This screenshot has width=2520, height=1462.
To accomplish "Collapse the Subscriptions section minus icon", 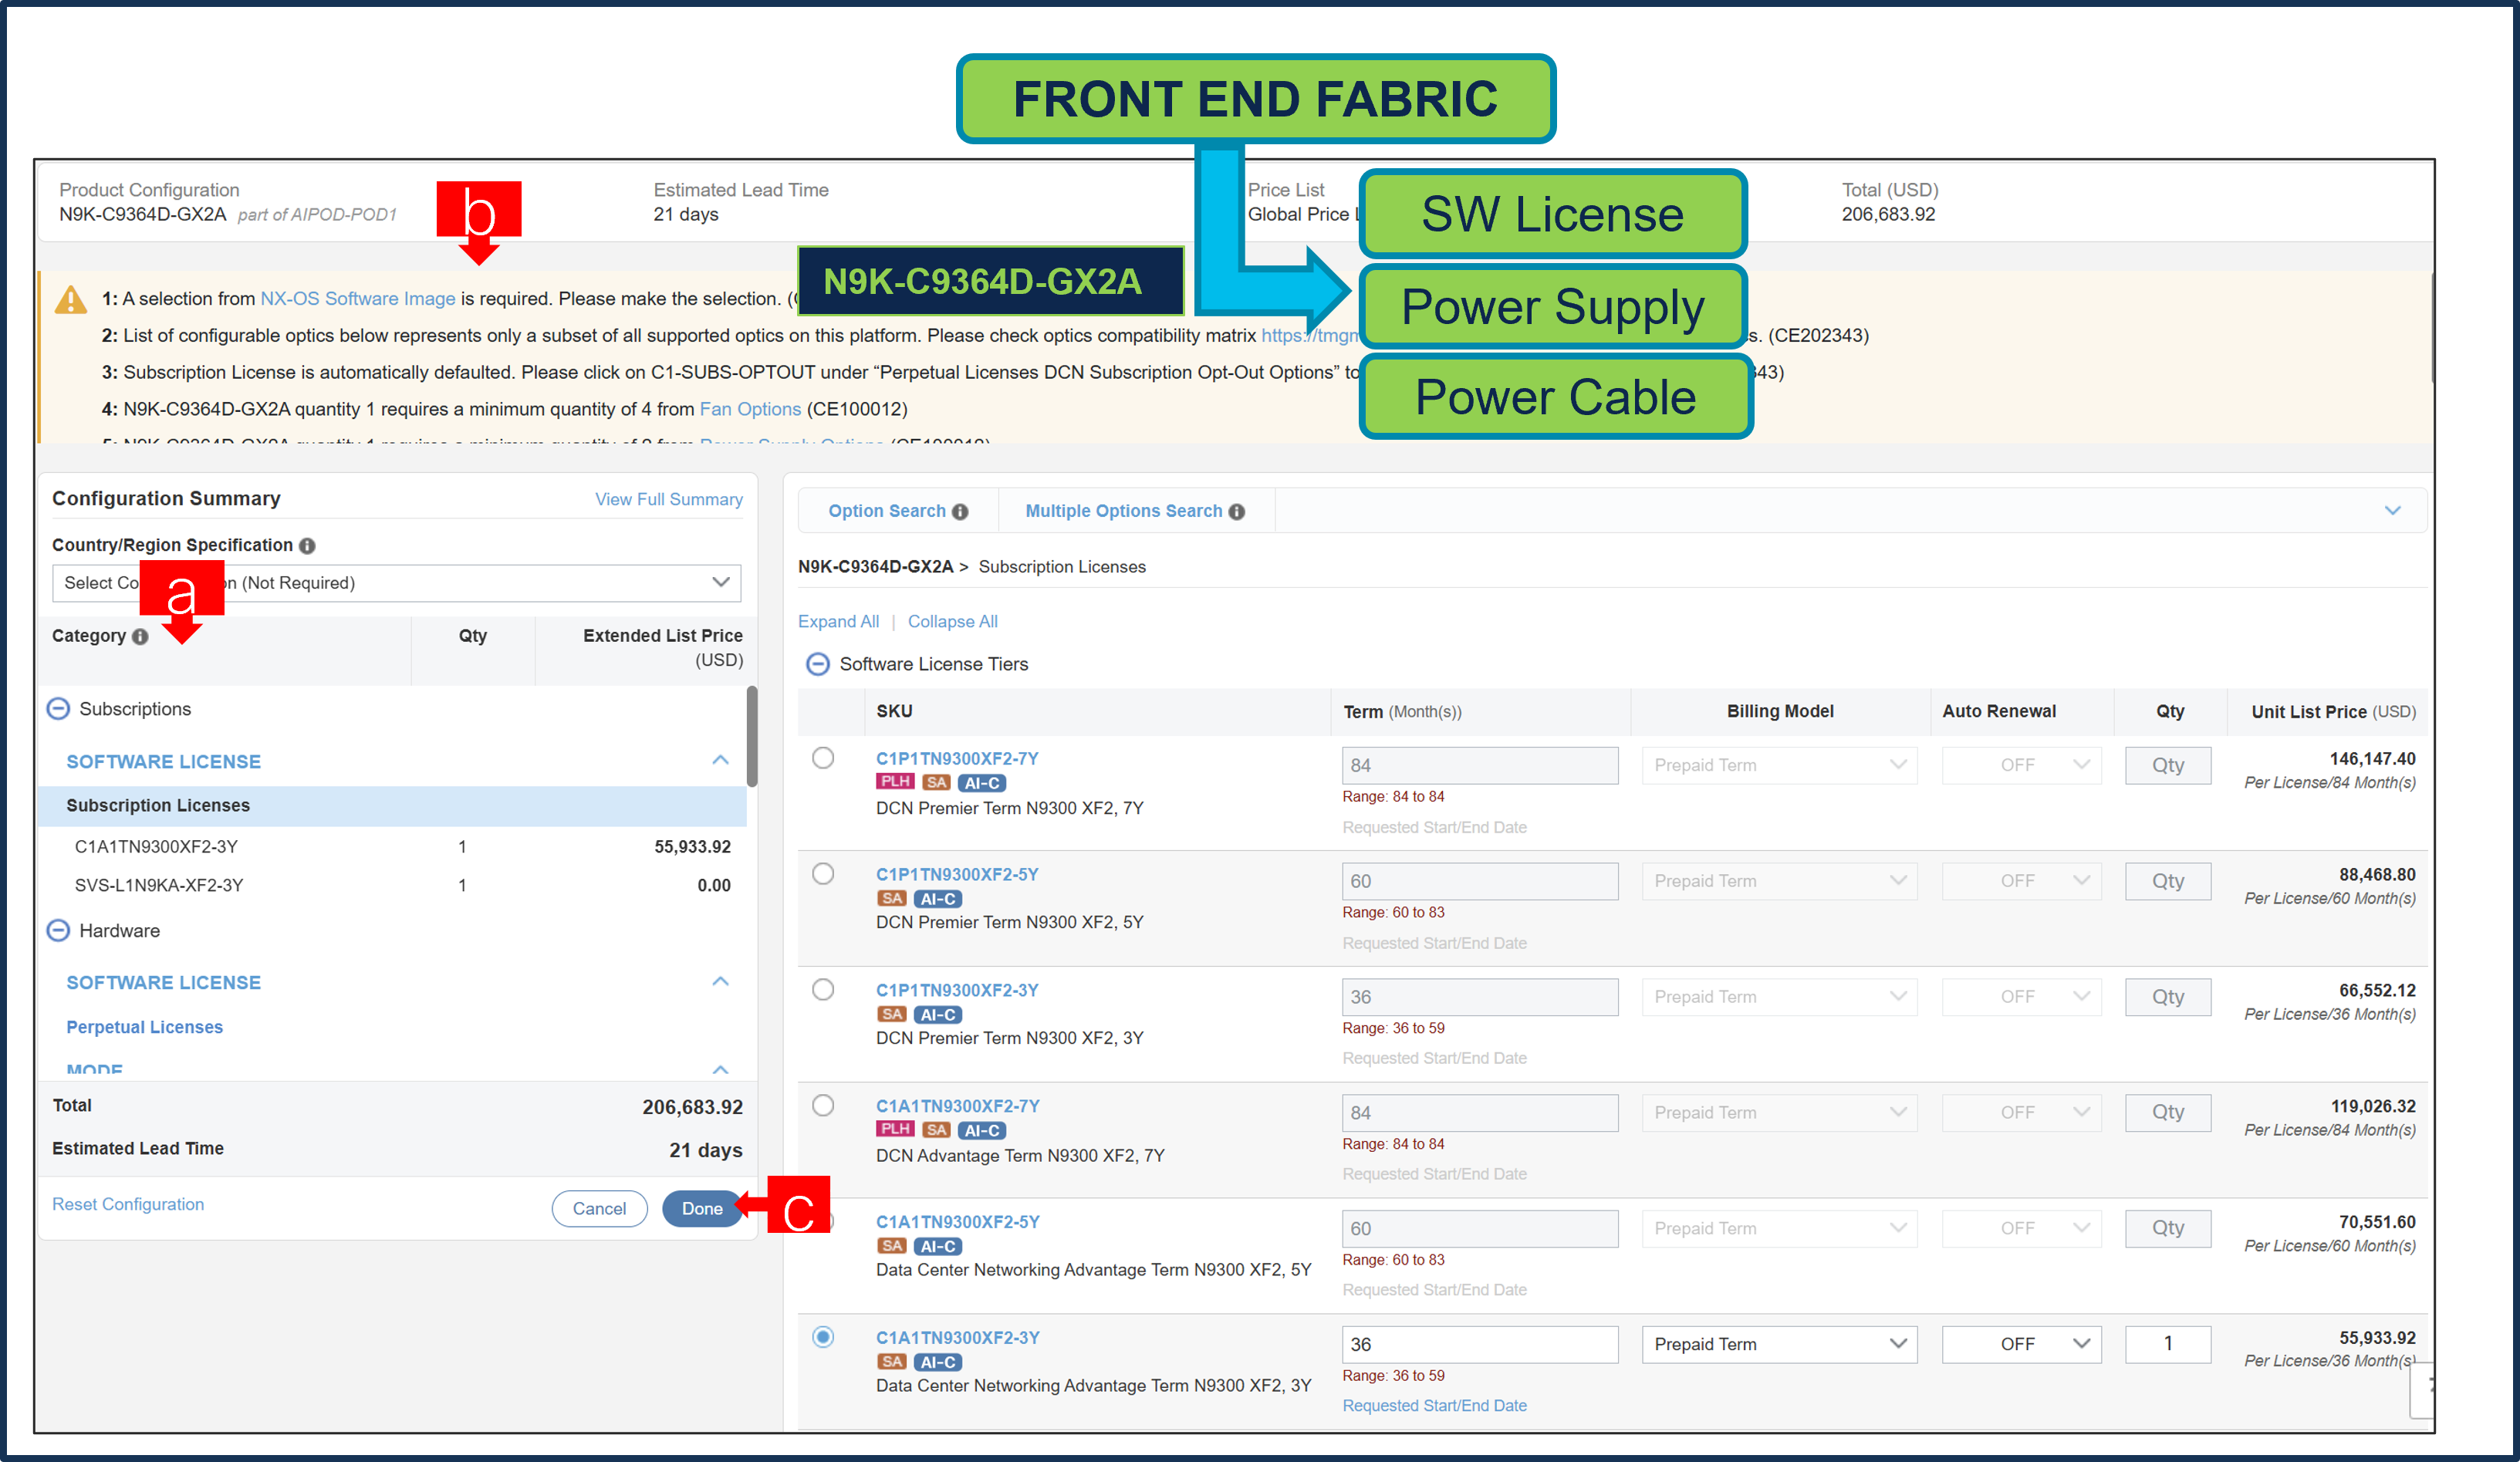I will tap(59, 709).
